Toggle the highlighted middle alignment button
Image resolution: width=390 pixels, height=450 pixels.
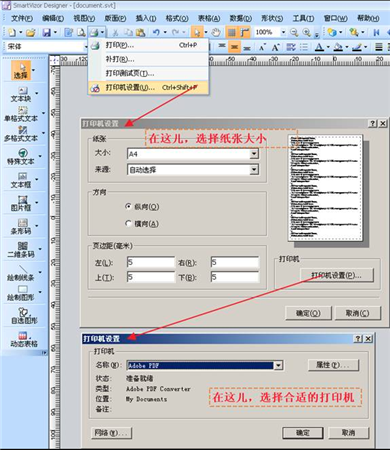(234, 47)
